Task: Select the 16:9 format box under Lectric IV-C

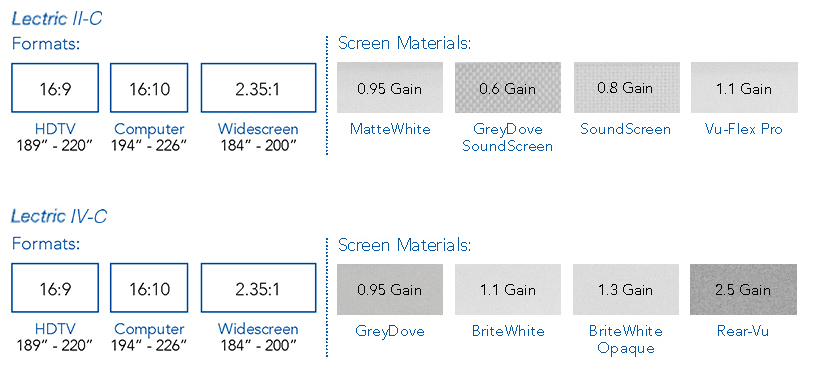Action: 55,288
